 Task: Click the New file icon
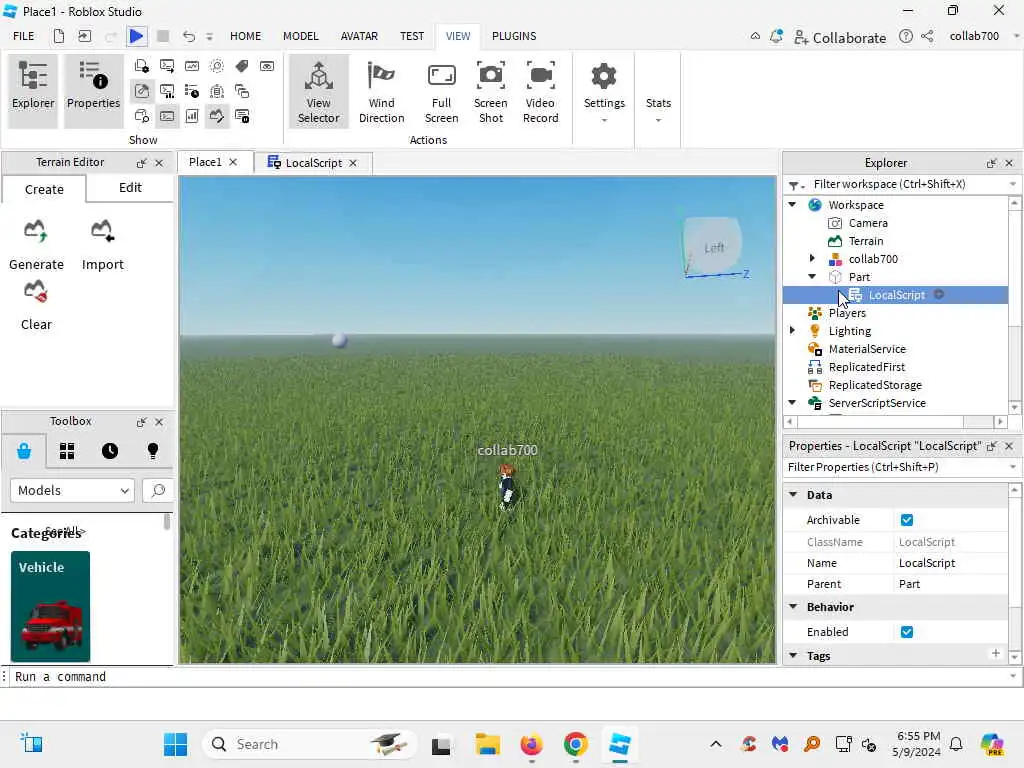tap(59, 36)
